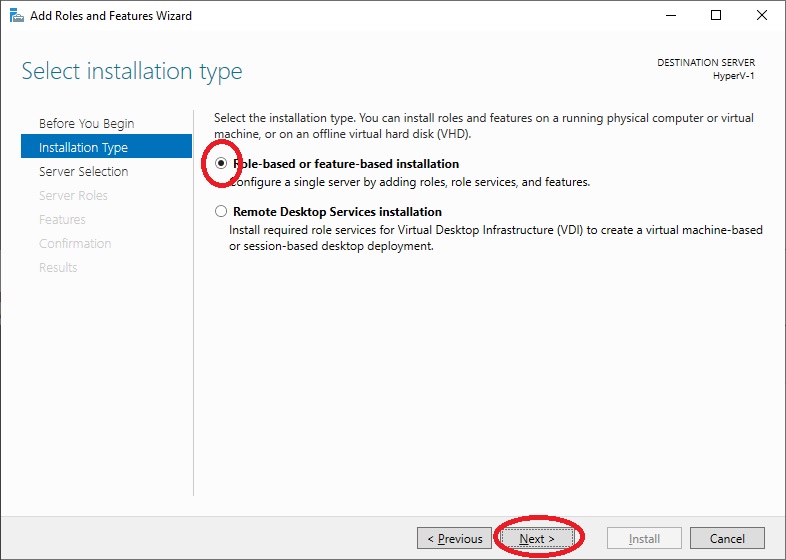Screen dimensions: 786x560
Task: Click the 'Select installation type' heading
Action: tap(132, 71)
